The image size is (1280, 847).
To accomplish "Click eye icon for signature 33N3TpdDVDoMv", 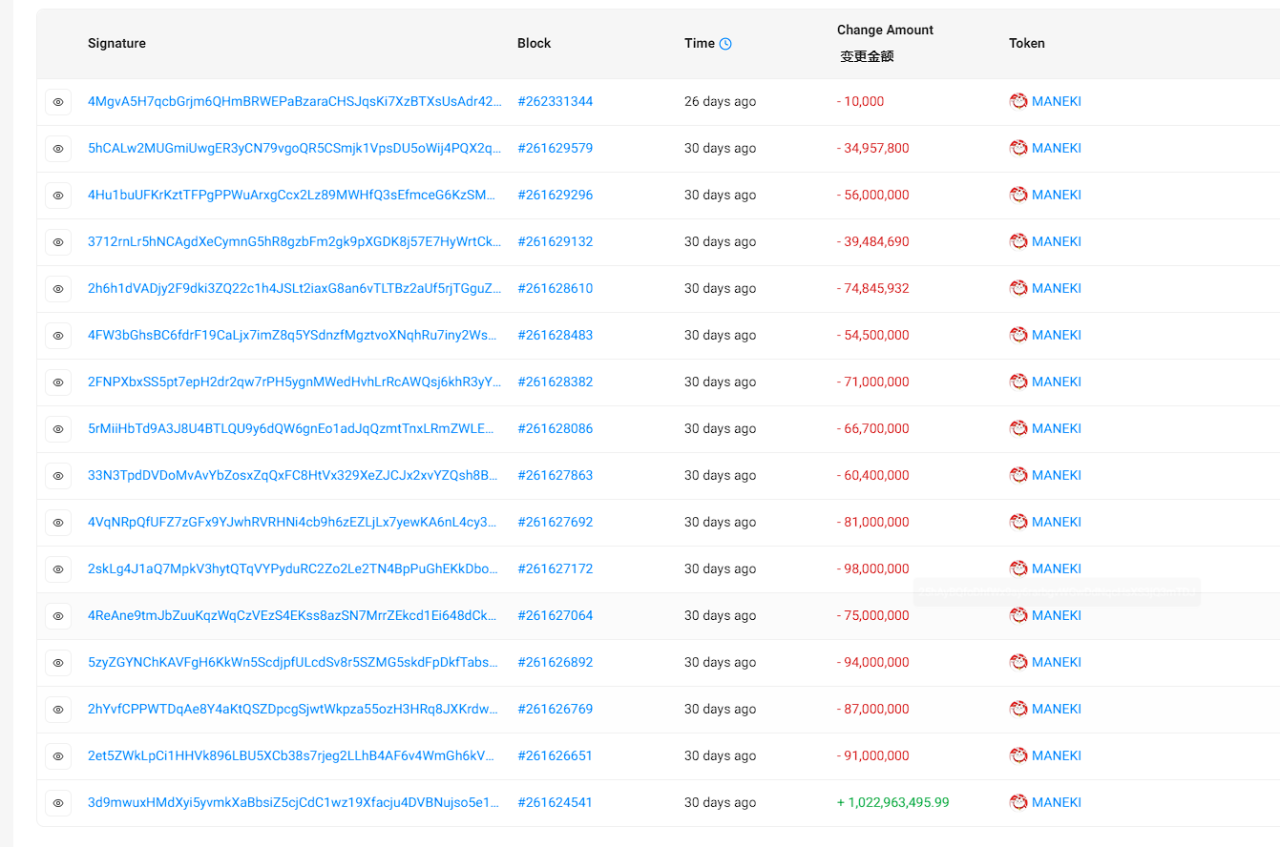I will point(58,476).
